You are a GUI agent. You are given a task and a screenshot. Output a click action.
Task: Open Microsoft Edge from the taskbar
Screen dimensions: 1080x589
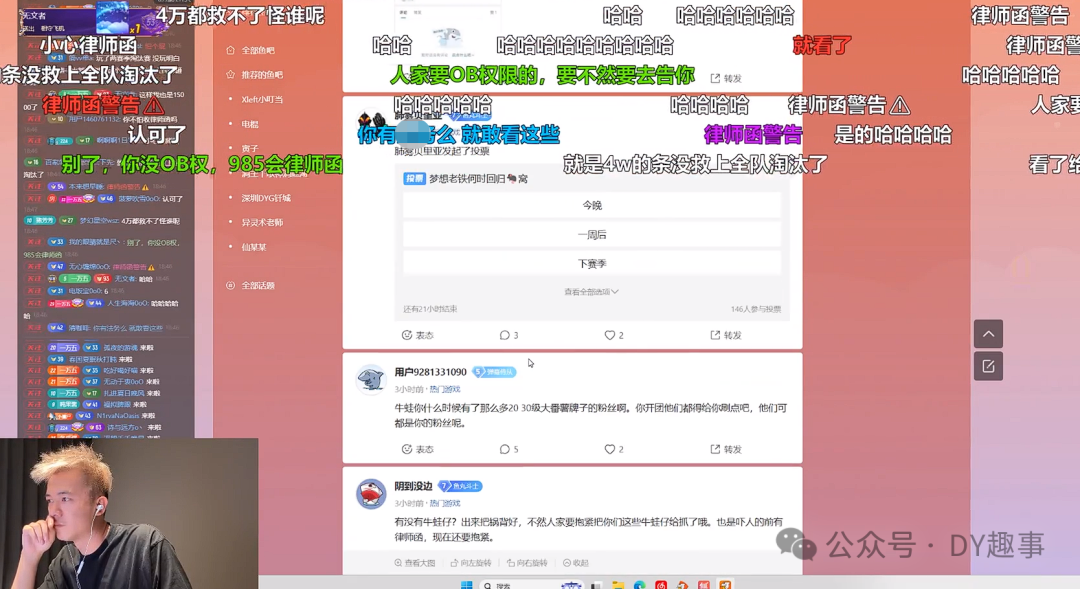point(640,585)
